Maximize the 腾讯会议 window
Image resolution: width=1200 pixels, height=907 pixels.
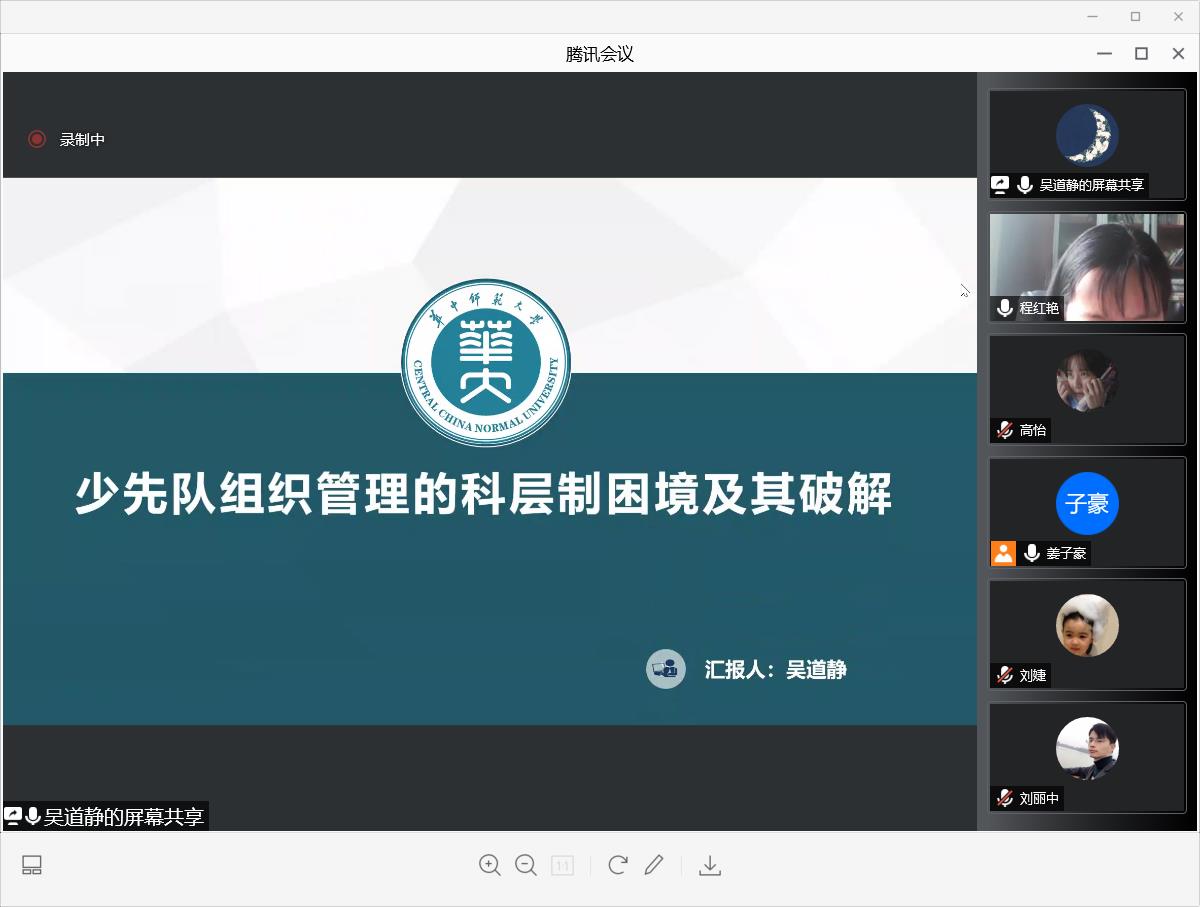[x=1141, y=54]
